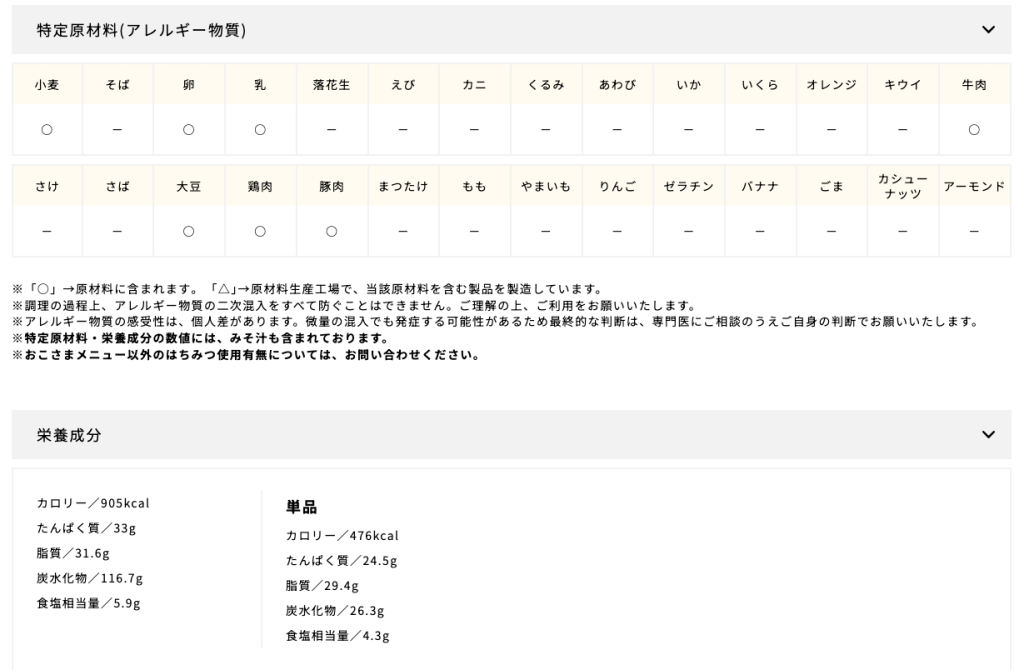Click the 単品 カロリー/476kcal text line
Screen dimensions: 1024x670
342,536
